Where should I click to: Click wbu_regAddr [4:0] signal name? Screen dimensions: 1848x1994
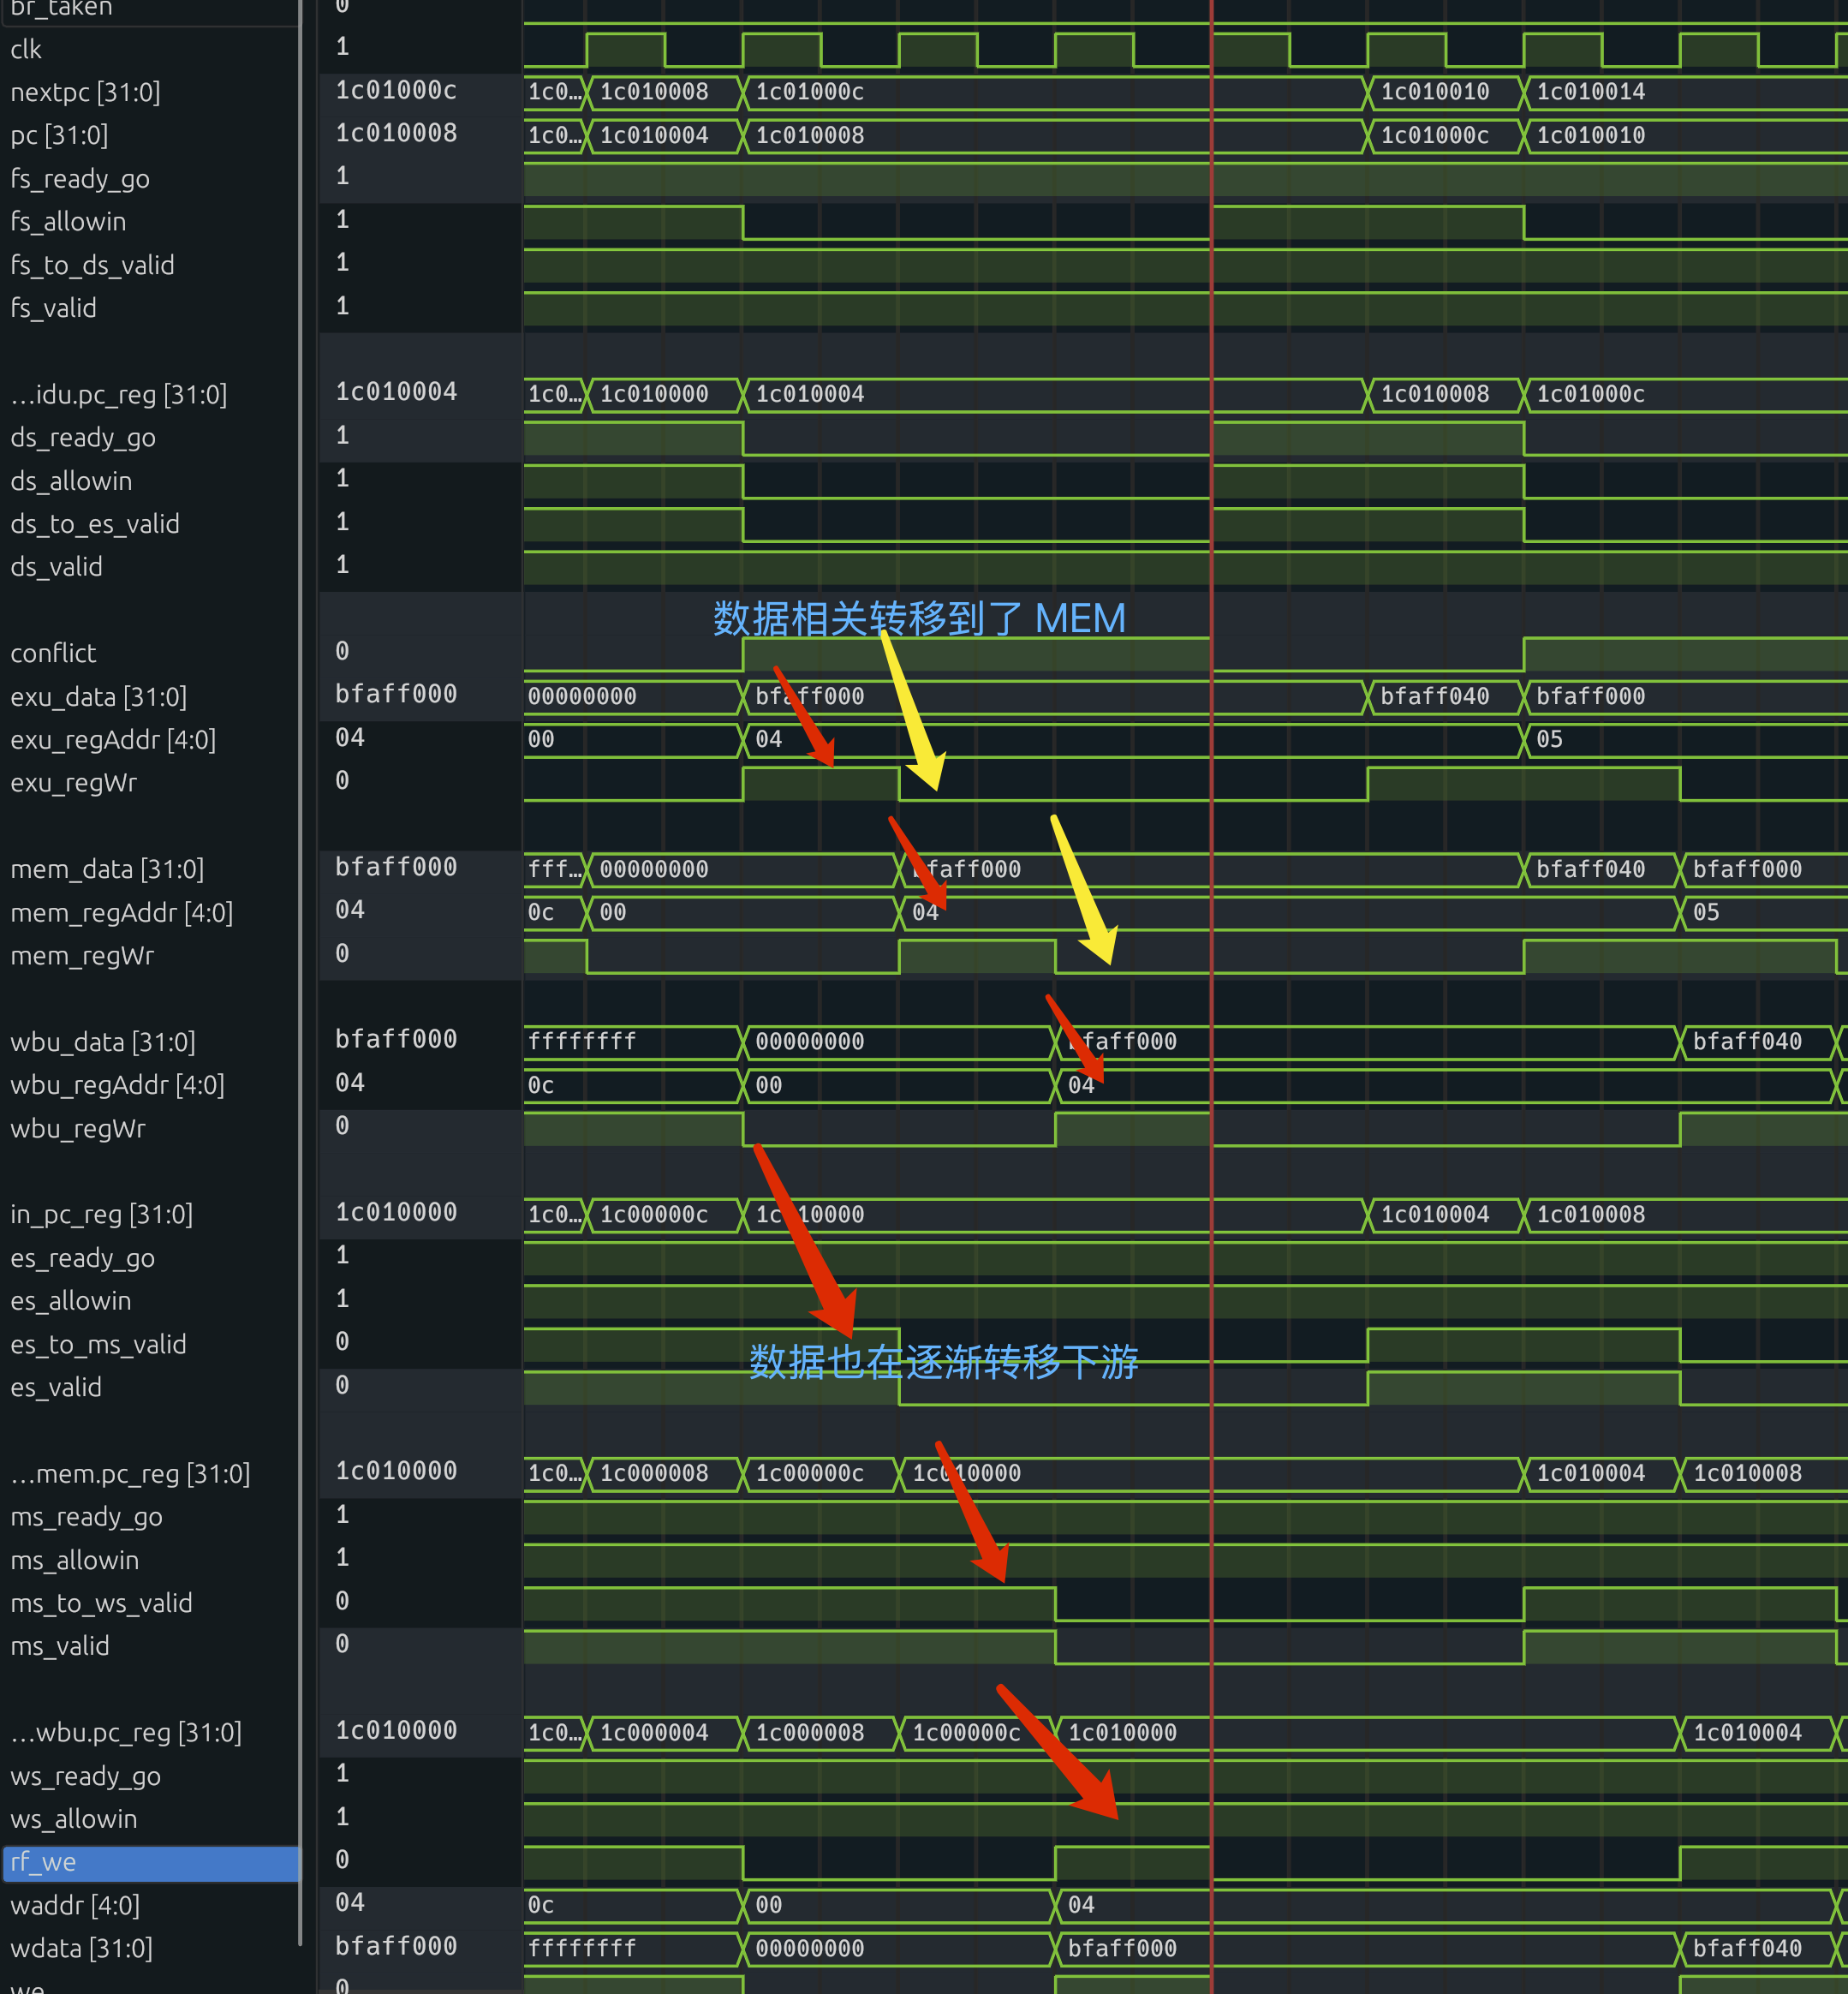tap(117, 1085)
